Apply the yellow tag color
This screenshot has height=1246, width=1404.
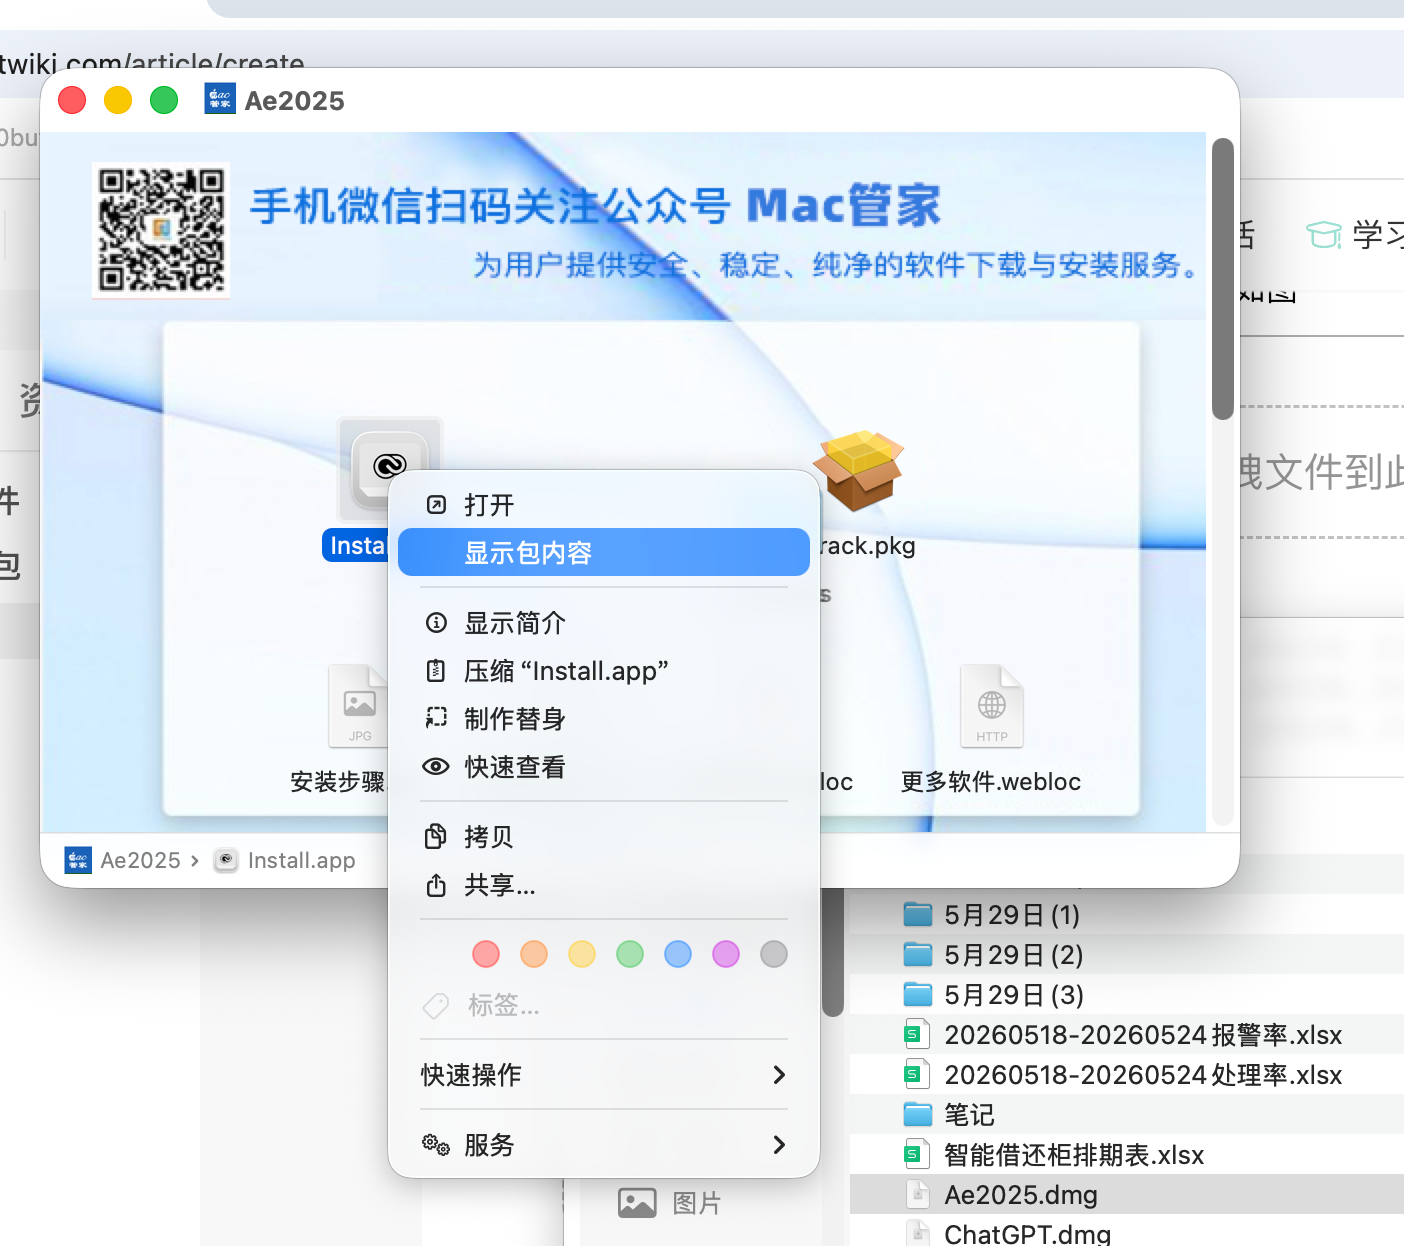(x=582, y=954)
